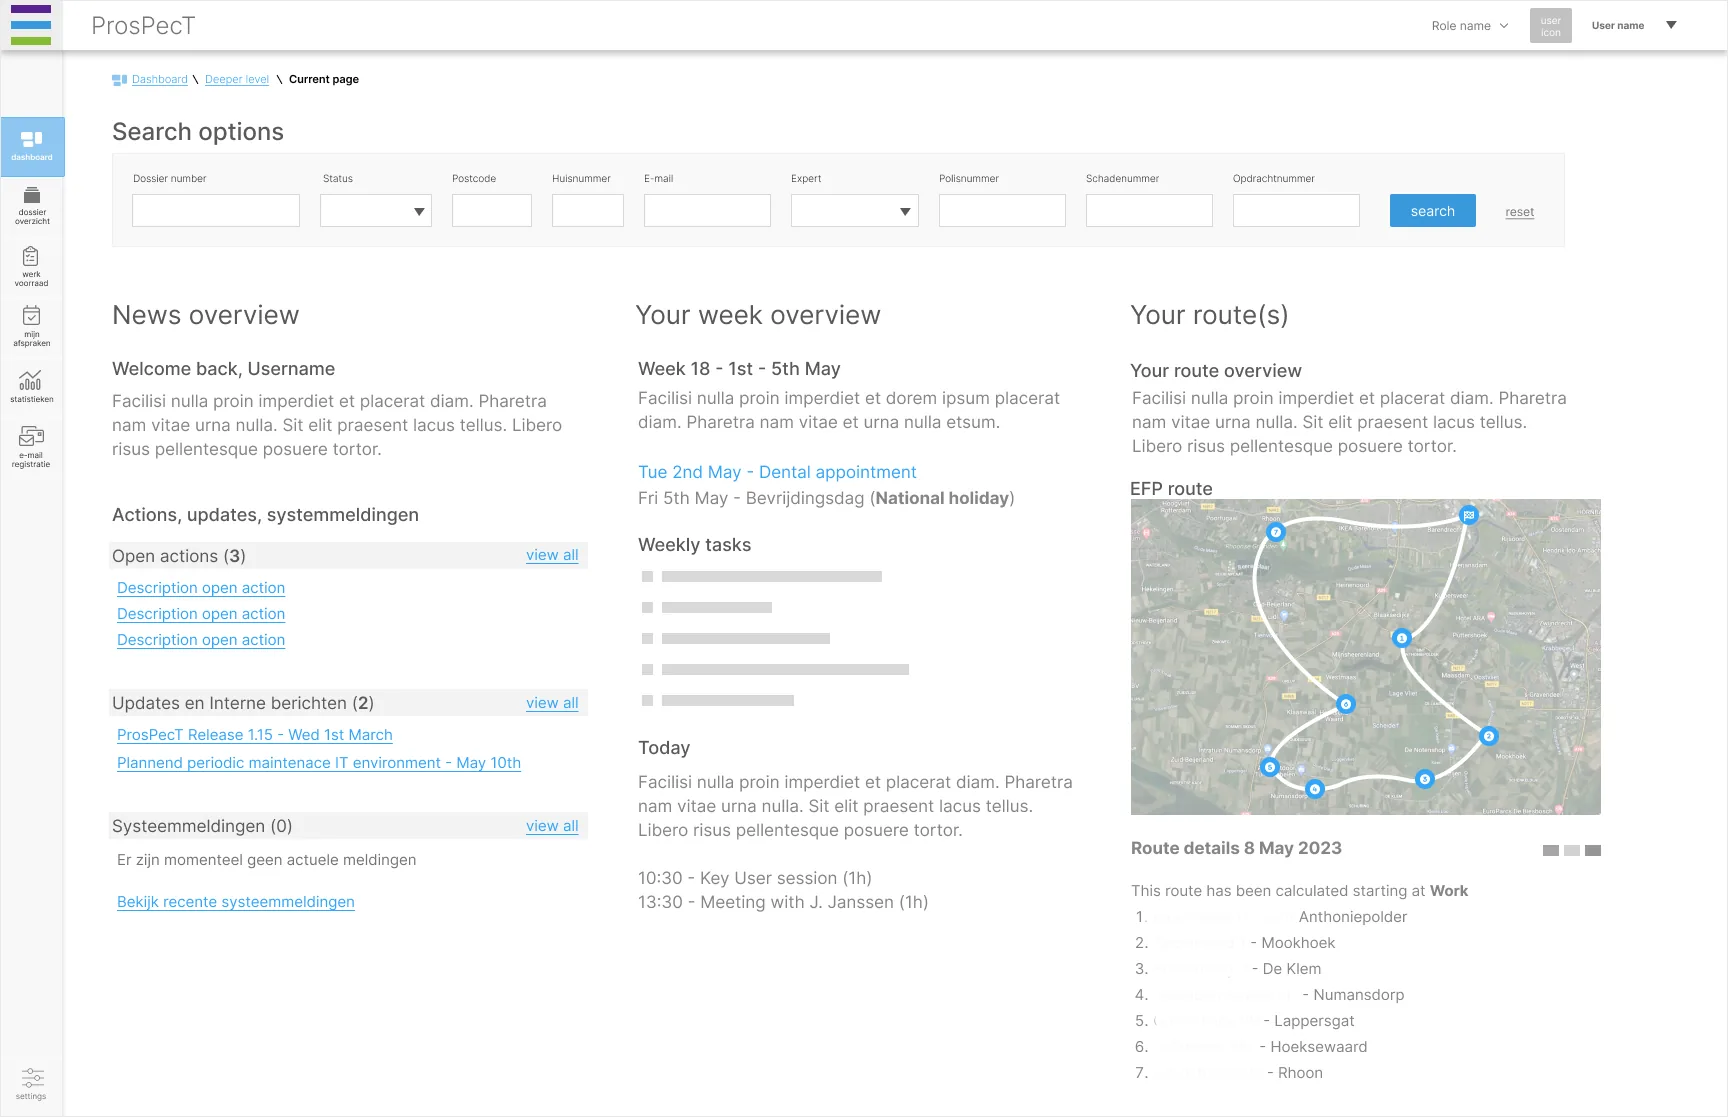Image resolution: width=1728 pixels, height=1117 pixels.
Task: Expand the Role name selector
Action: tap(1469, 26)
